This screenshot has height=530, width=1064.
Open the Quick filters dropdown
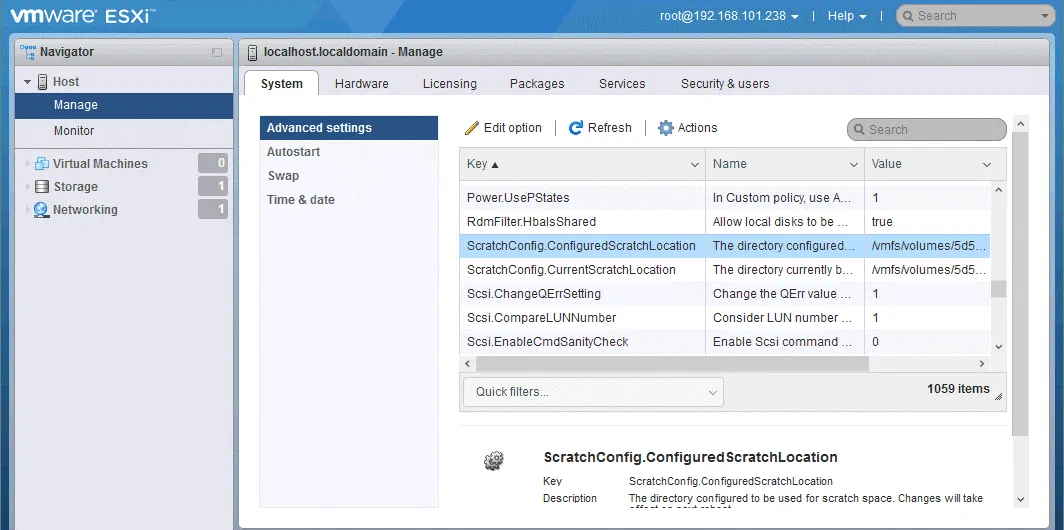click(x=592, y=392)
